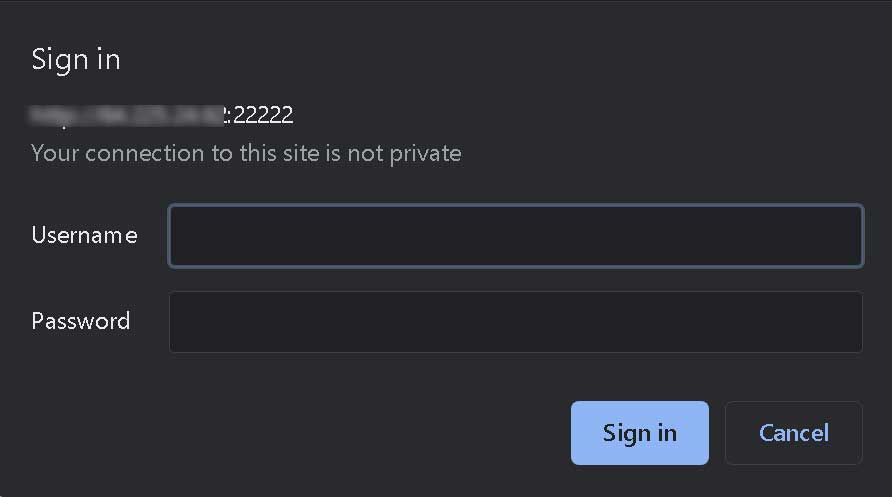Select the highlighted Username entry box
Viewport: 892px width, 497px height.
click(x=515, y=236)
